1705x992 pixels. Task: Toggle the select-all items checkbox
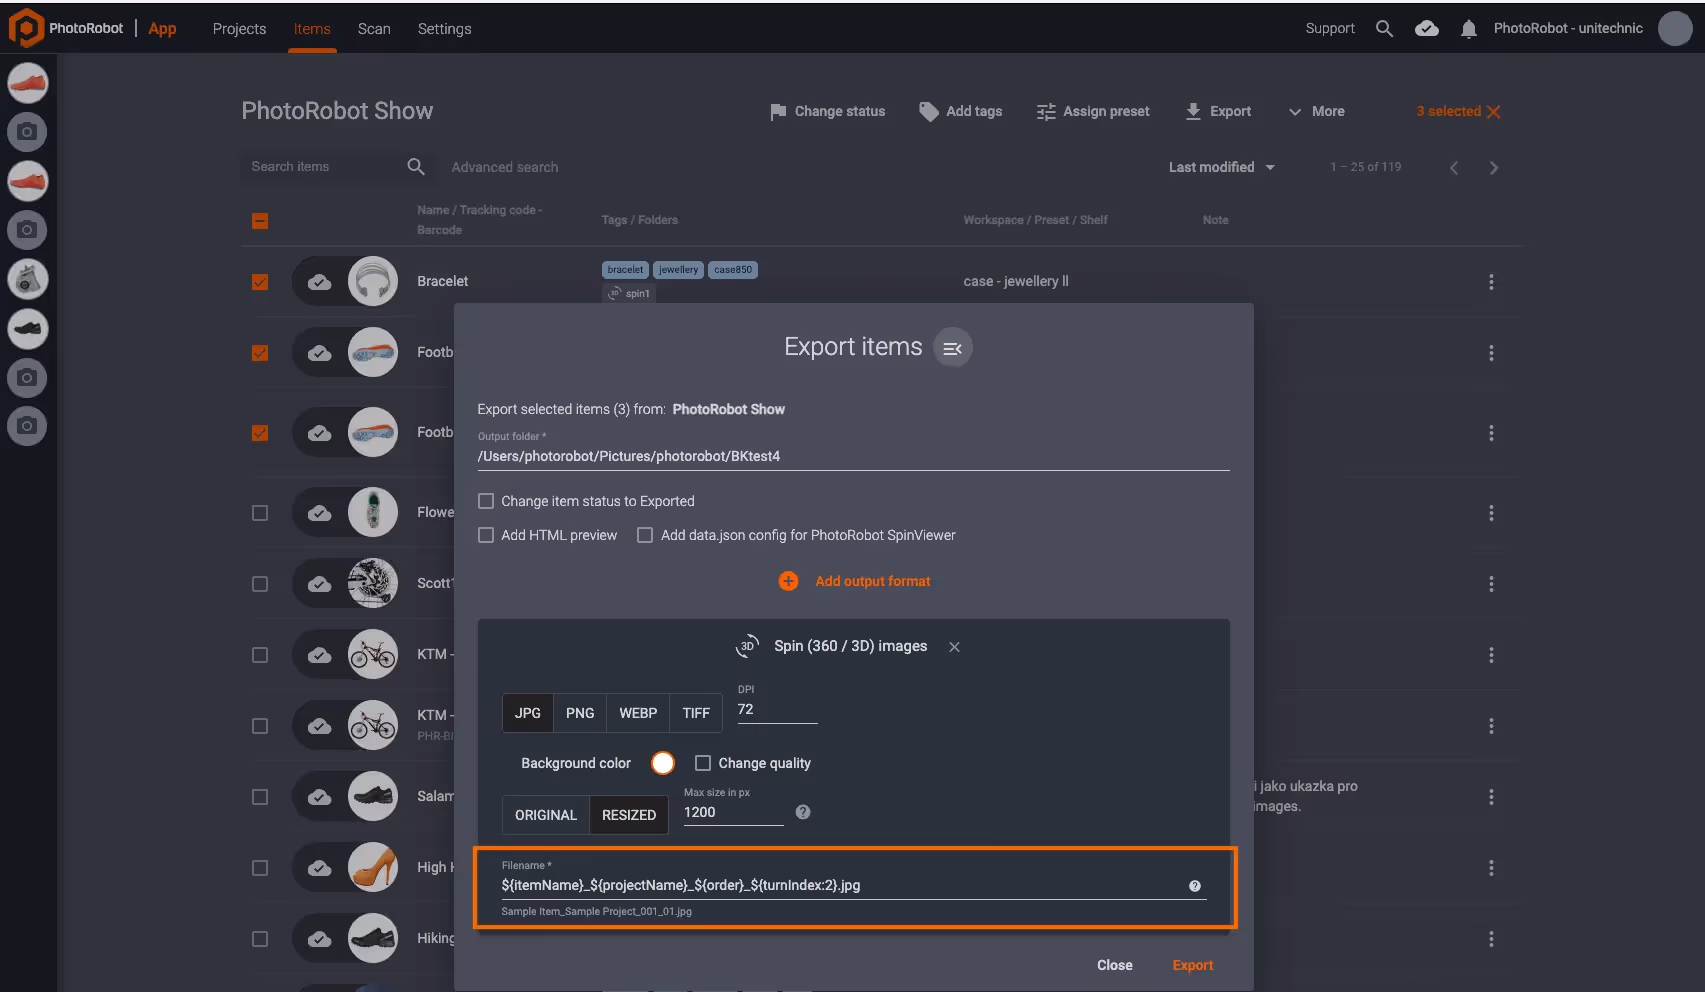point(260,221)
